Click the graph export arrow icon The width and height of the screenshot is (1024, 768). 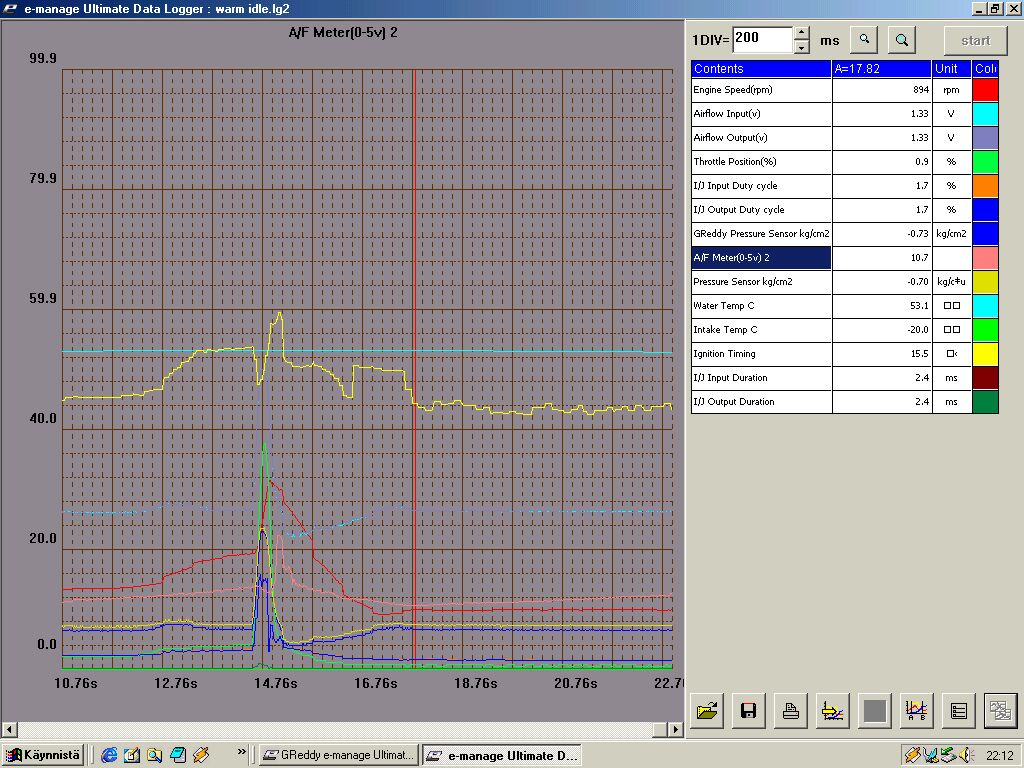point(832,711)
